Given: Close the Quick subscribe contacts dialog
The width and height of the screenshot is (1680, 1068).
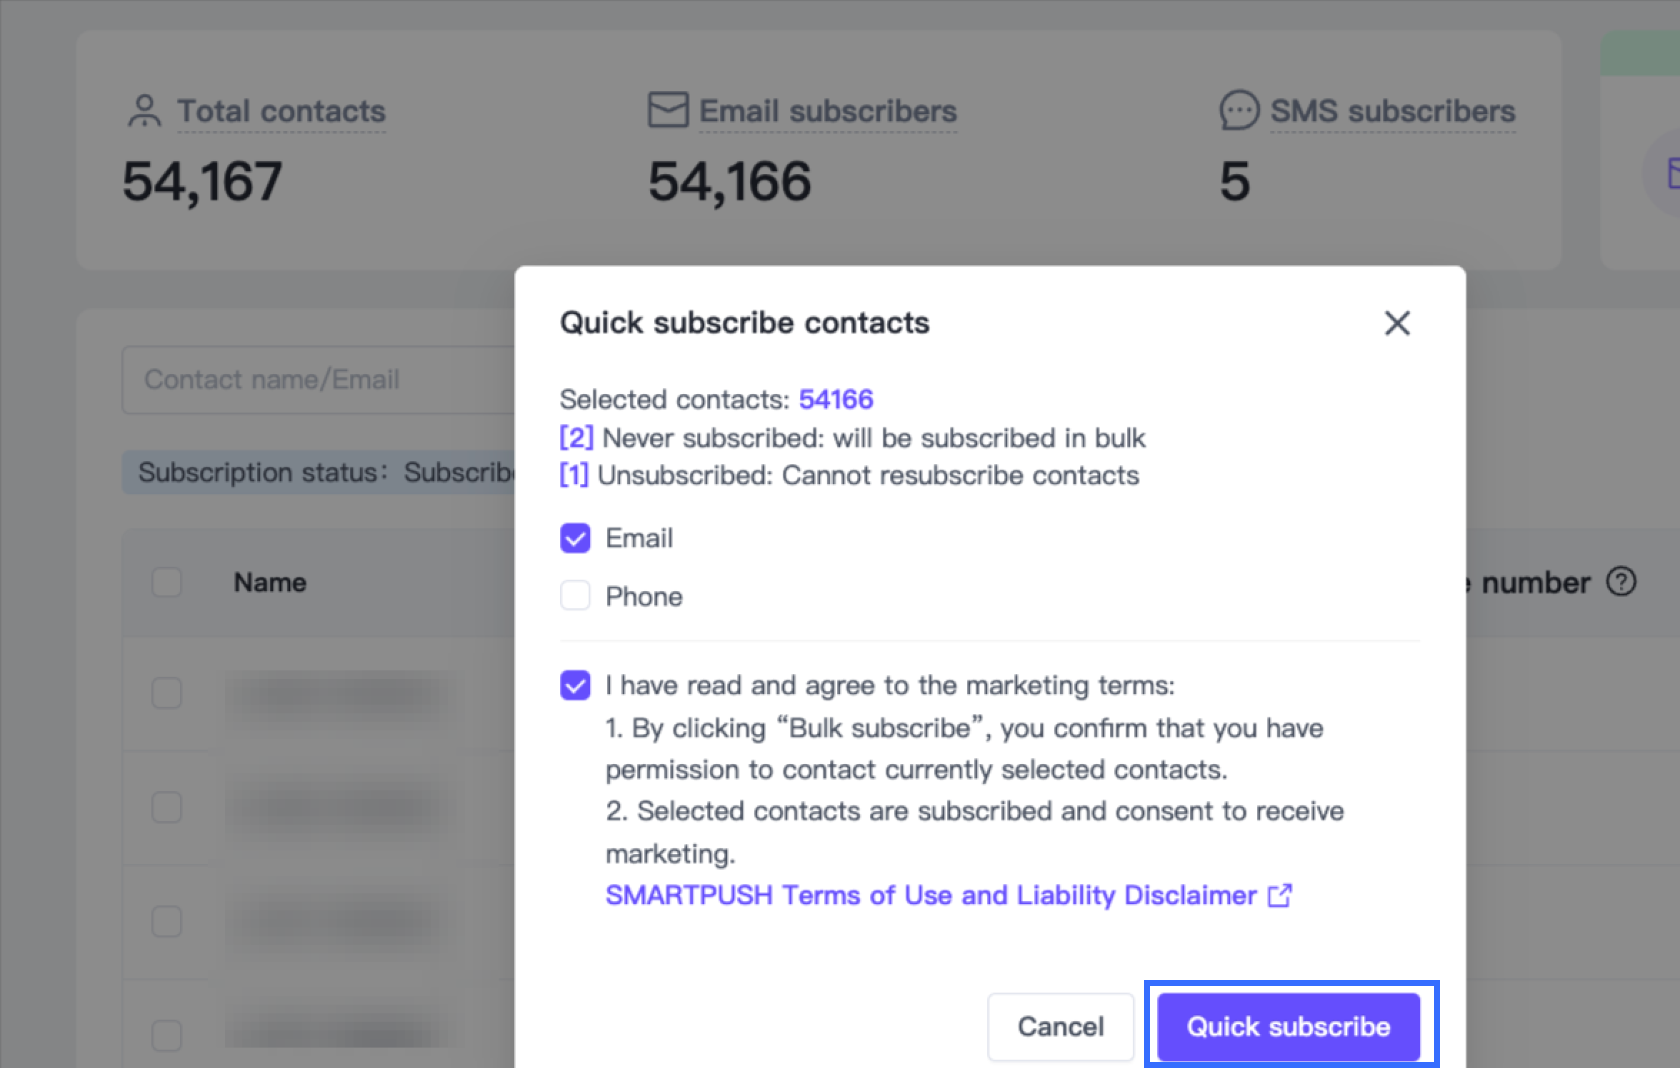Looking at the screenshot, I should [x=1397, y=323].
